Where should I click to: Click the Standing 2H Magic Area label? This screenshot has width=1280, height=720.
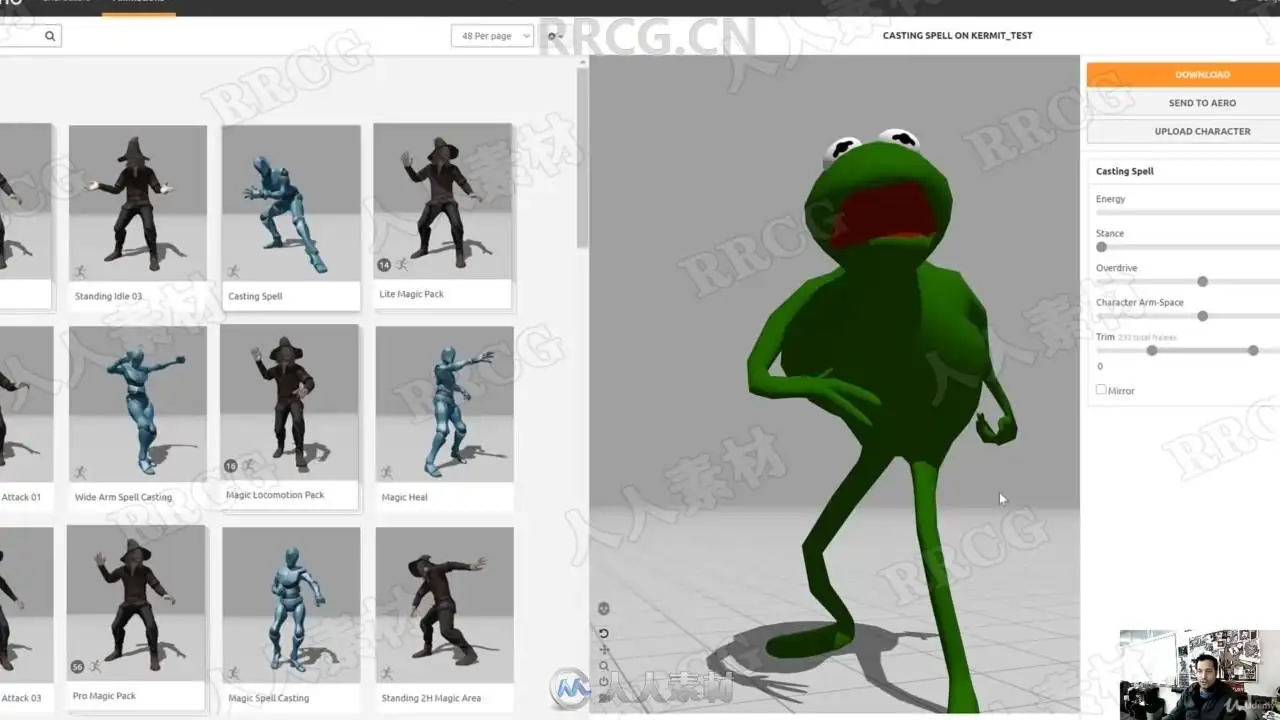point(431,698)
